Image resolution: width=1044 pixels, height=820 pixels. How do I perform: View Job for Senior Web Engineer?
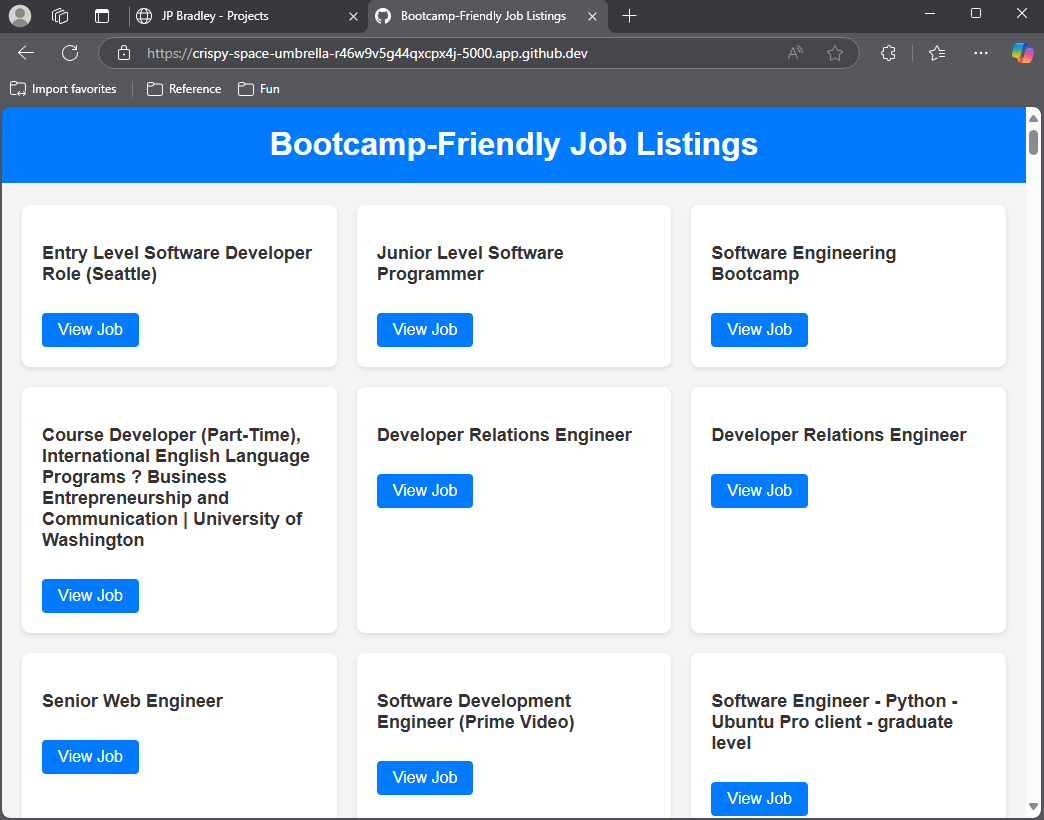(x=91, y=757)
